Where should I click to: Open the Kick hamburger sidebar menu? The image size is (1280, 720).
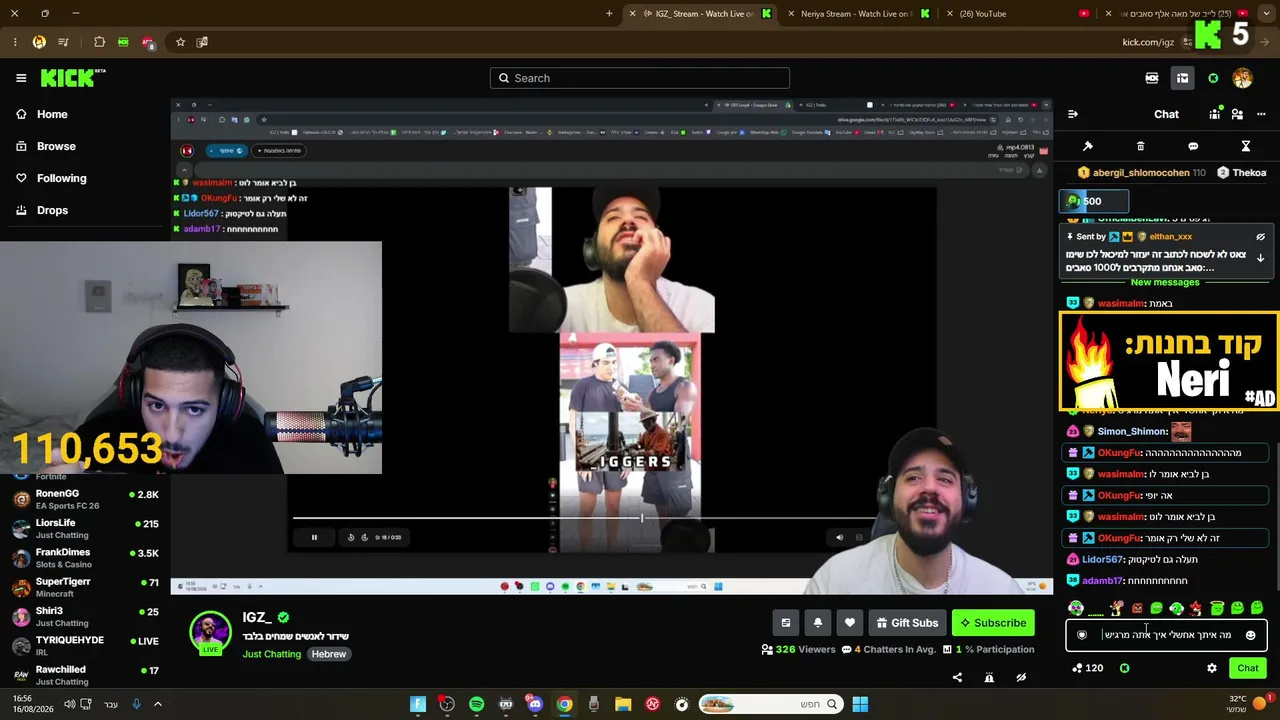[x=21, y=78]
